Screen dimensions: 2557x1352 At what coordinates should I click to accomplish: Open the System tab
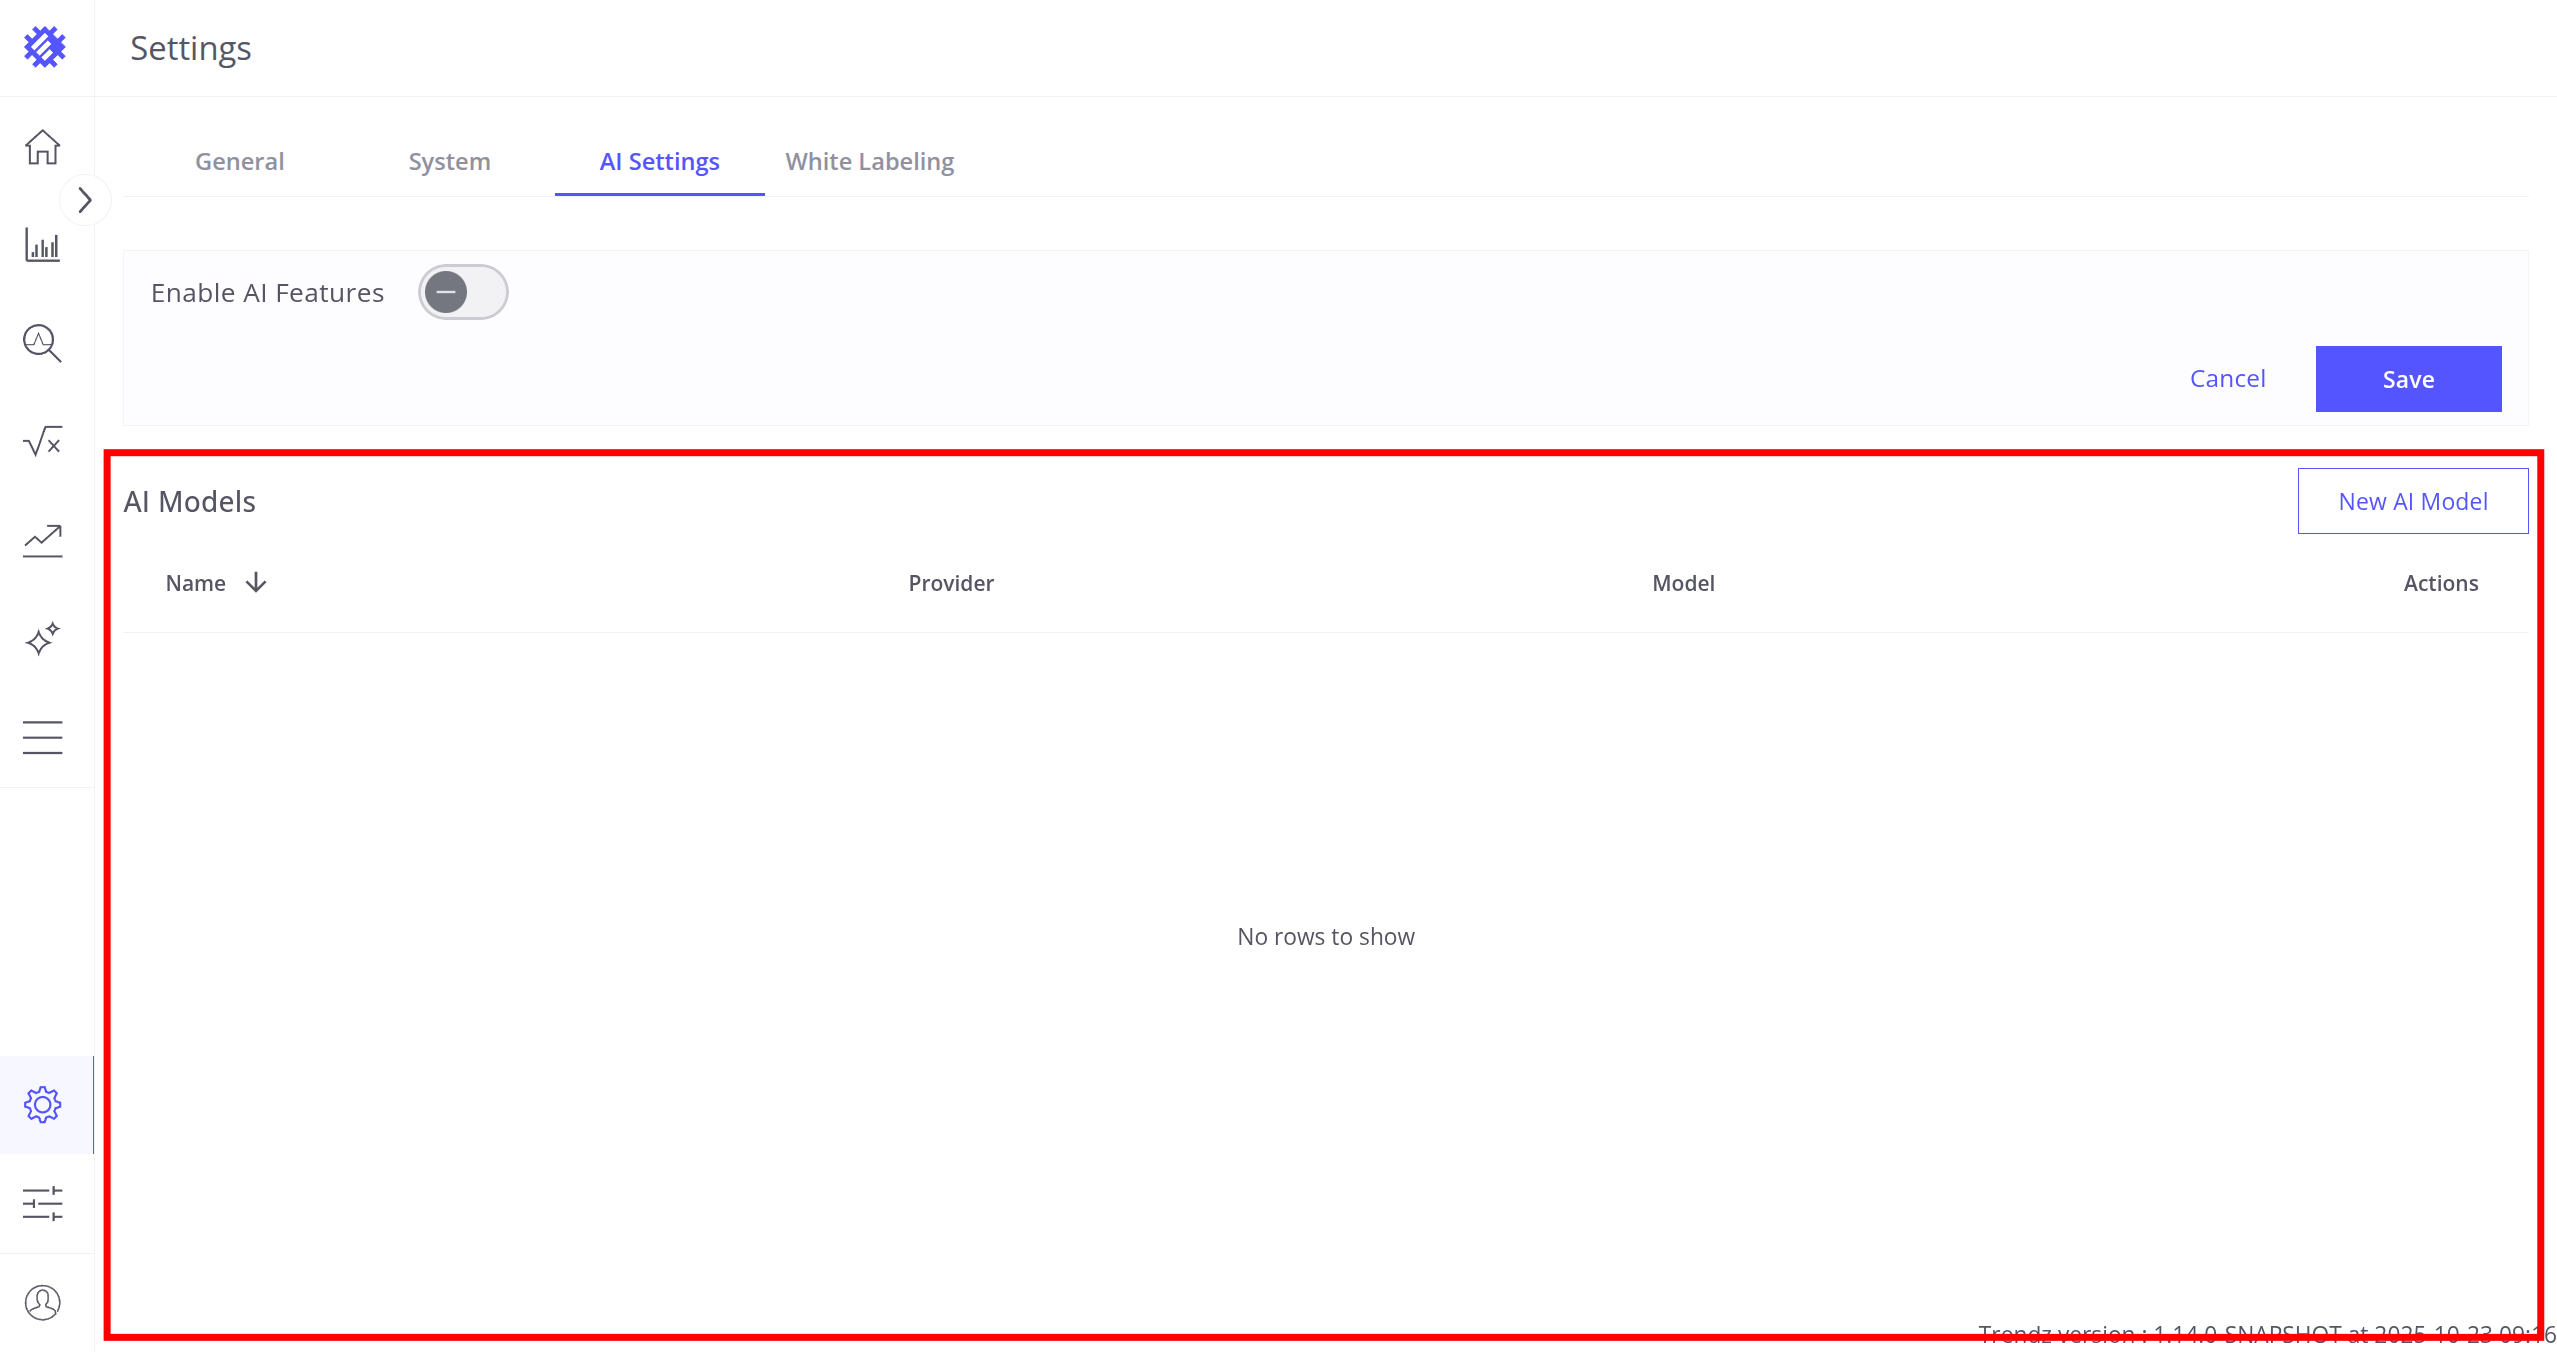(449, 162)
